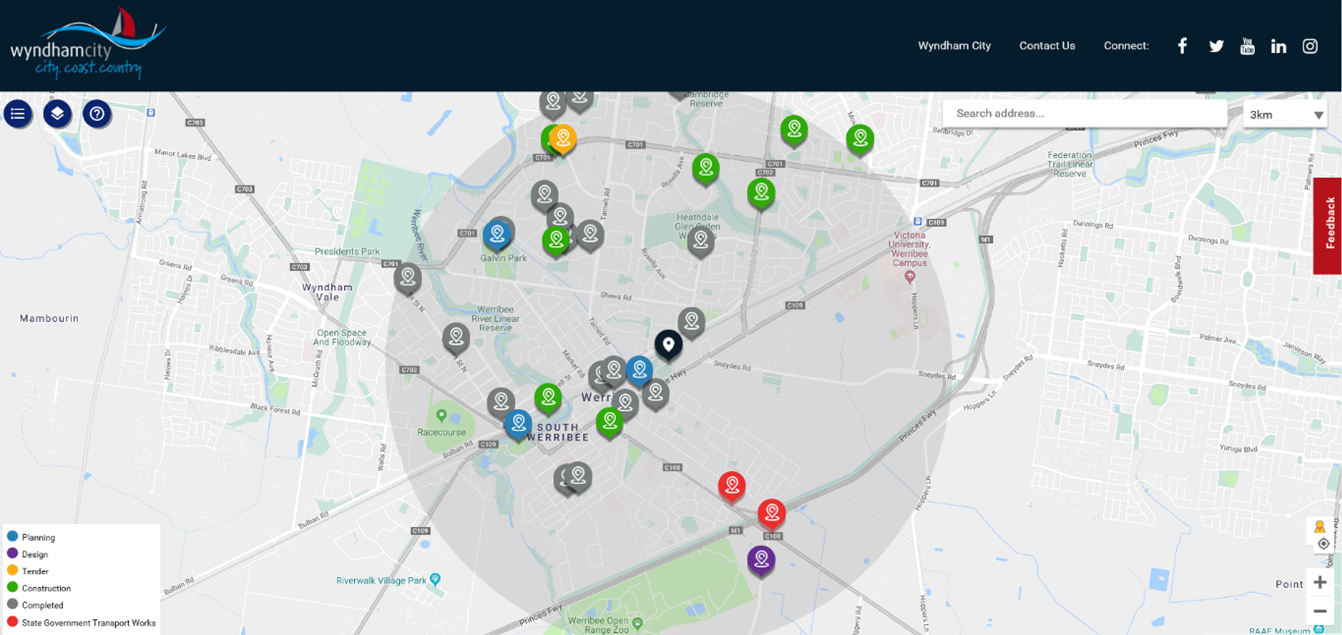1342x635 pixels.
Task: Click the blue Planning marker nearest the Racecourse
Action: point(518,424)
